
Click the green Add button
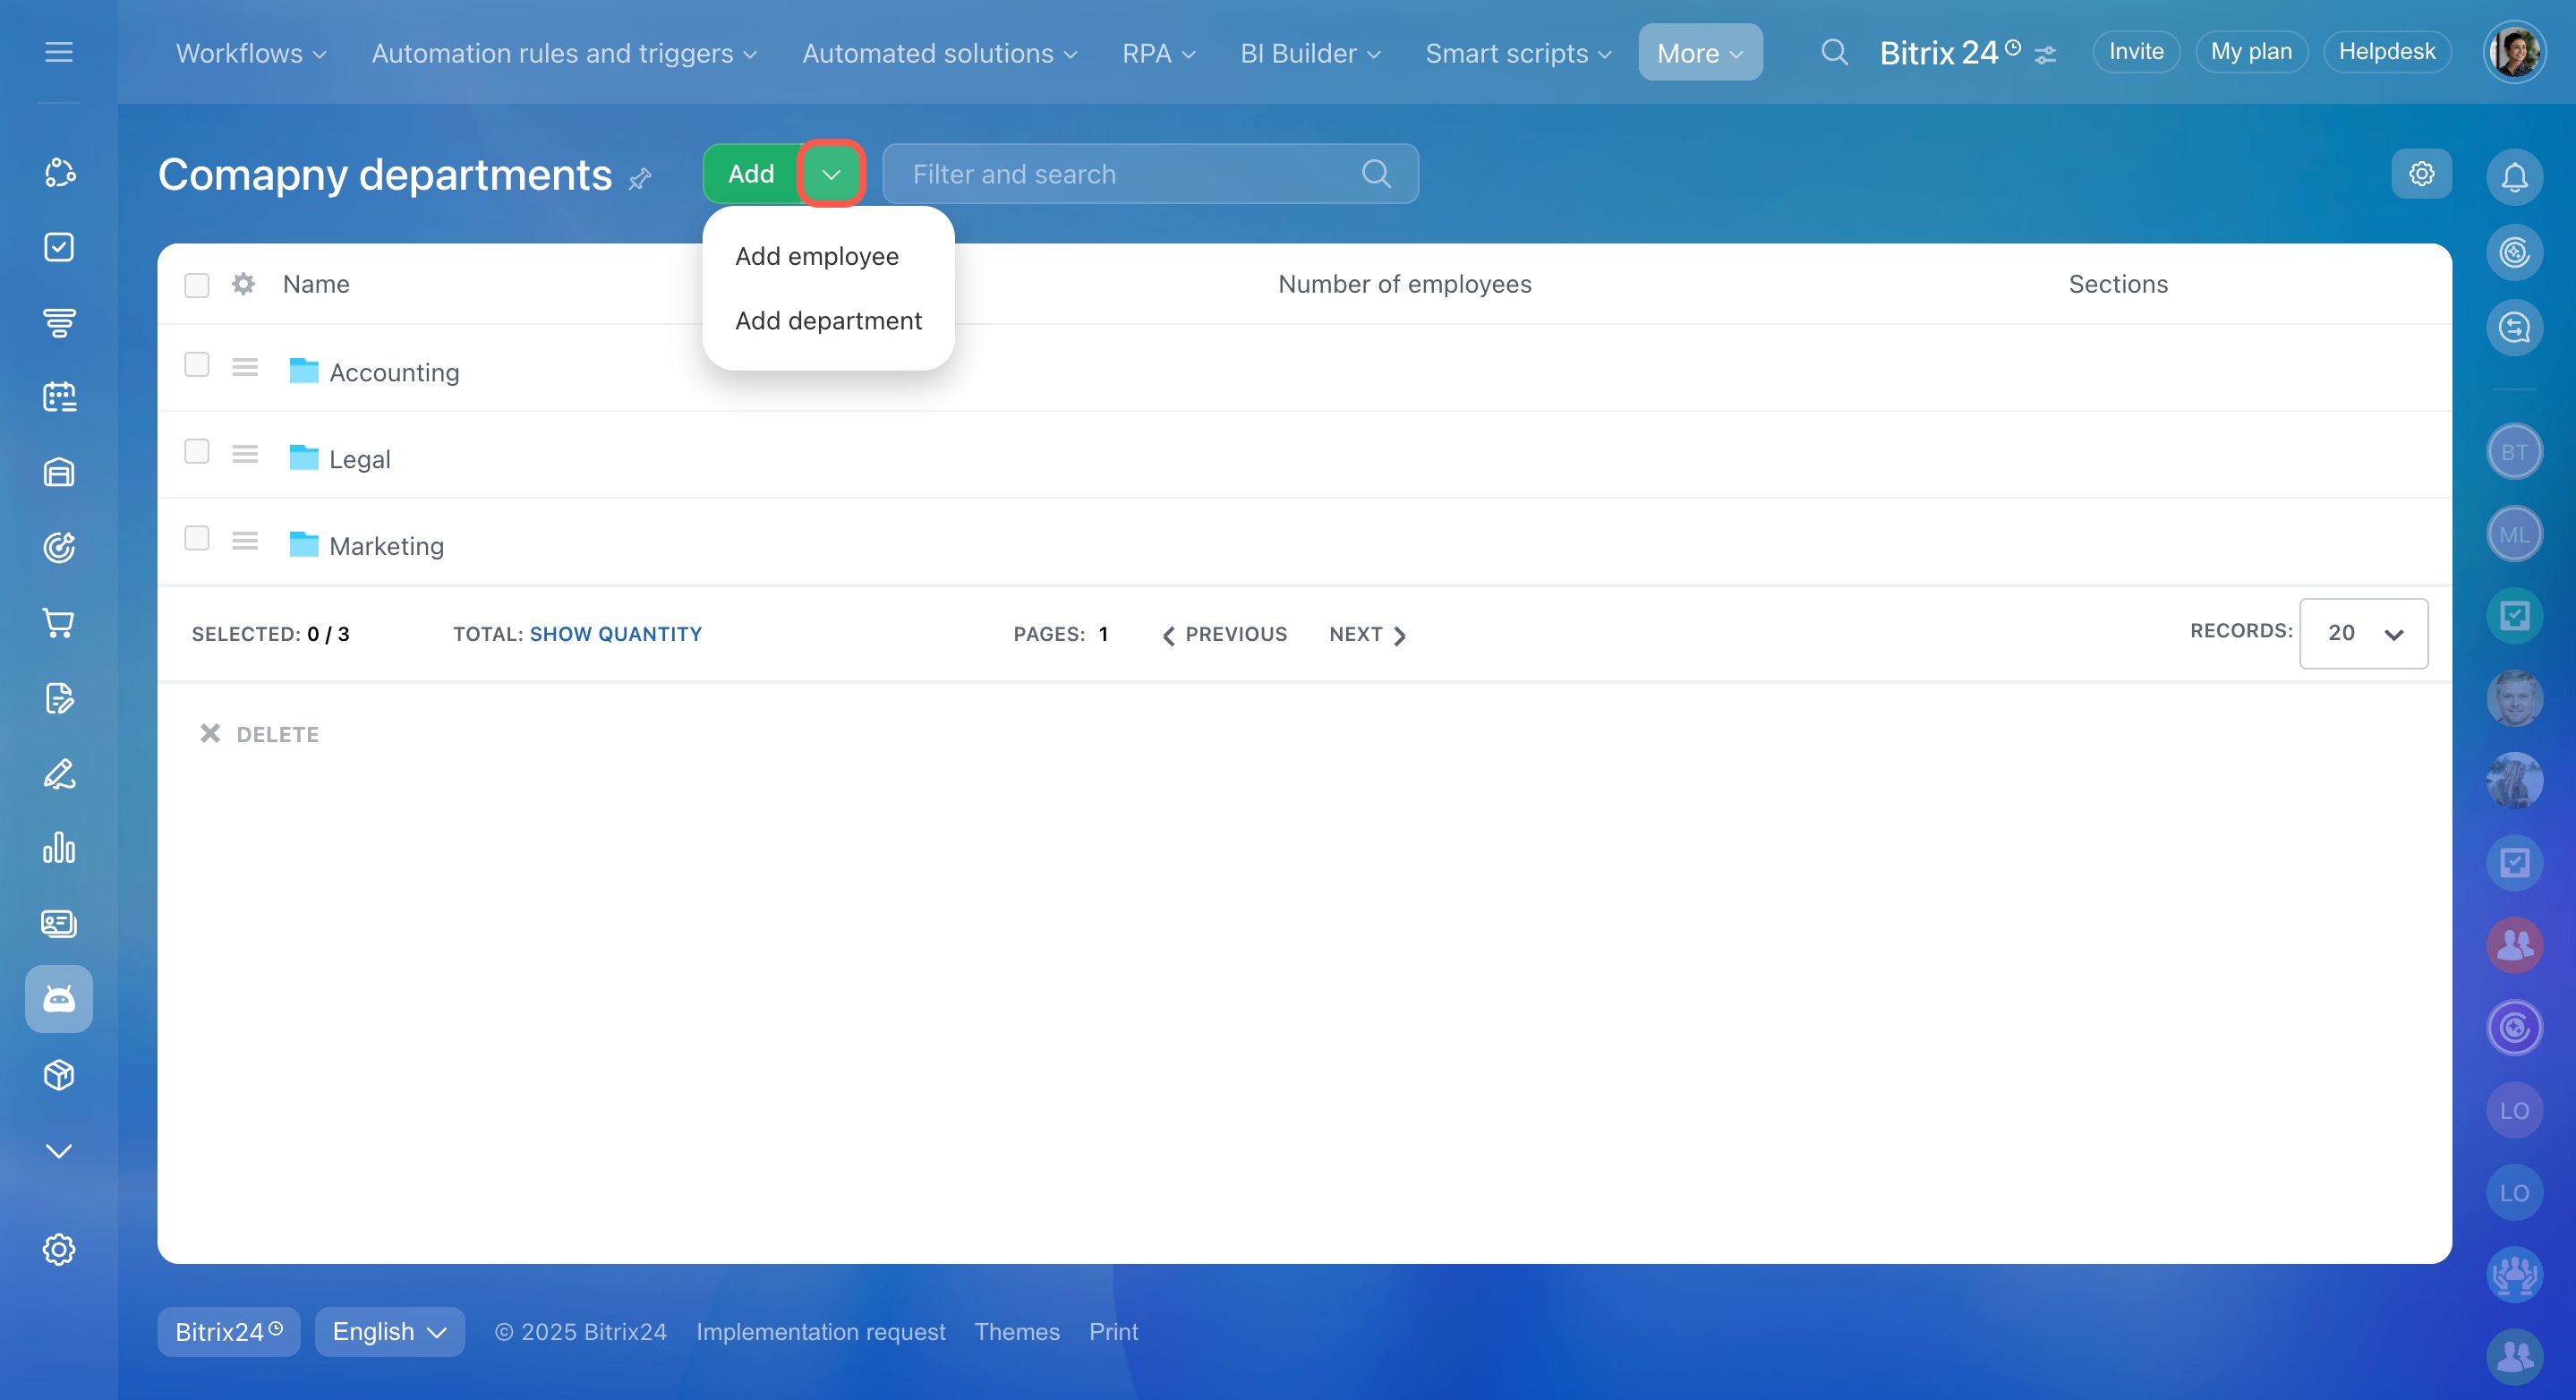pos(751,174)
